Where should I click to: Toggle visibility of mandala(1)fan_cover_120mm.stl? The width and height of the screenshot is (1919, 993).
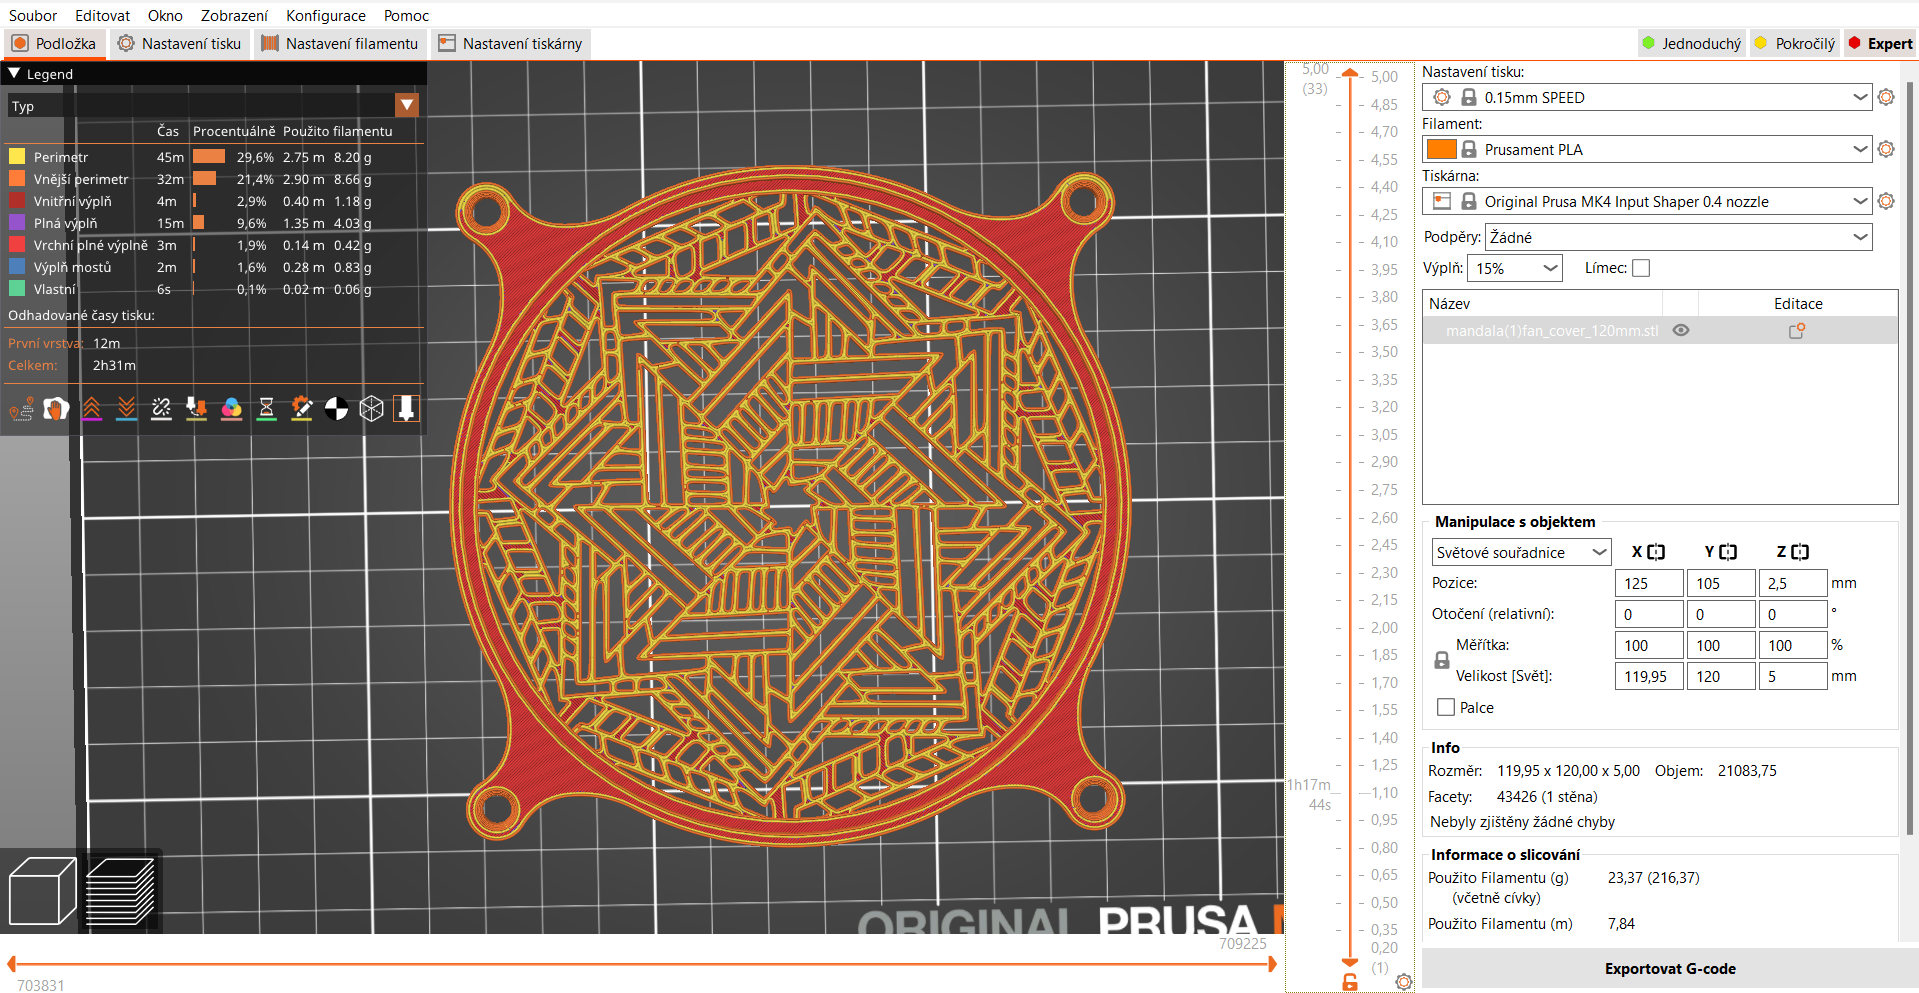[x=1680, y=329]
